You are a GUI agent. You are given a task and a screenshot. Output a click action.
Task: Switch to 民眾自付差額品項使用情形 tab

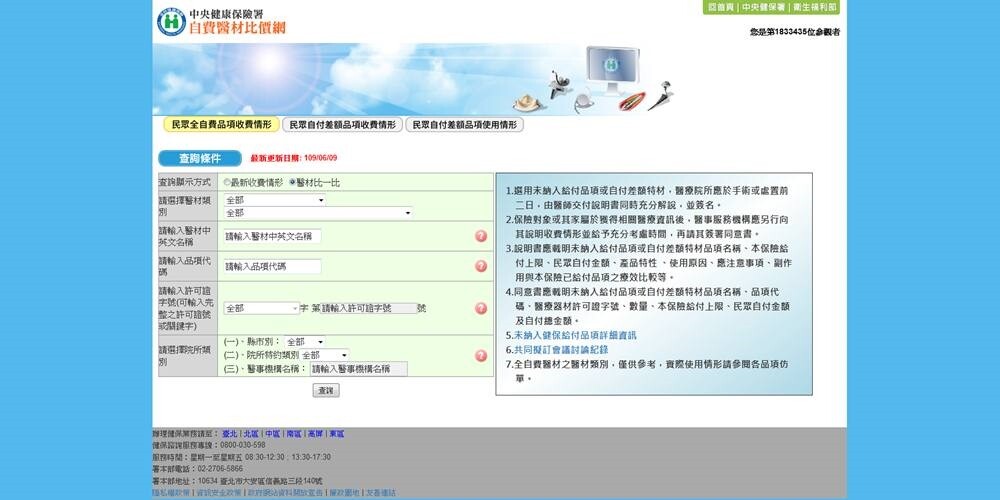[464, 124]
